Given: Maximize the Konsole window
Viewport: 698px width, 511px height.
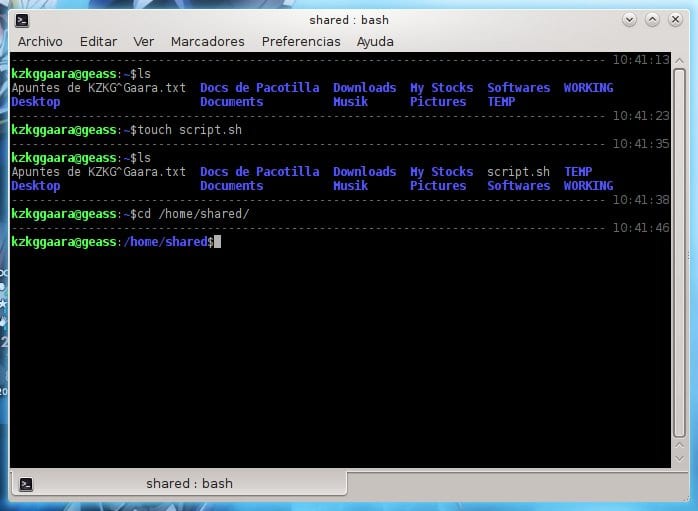Looking at the screenshot, I should coord(653,20).
